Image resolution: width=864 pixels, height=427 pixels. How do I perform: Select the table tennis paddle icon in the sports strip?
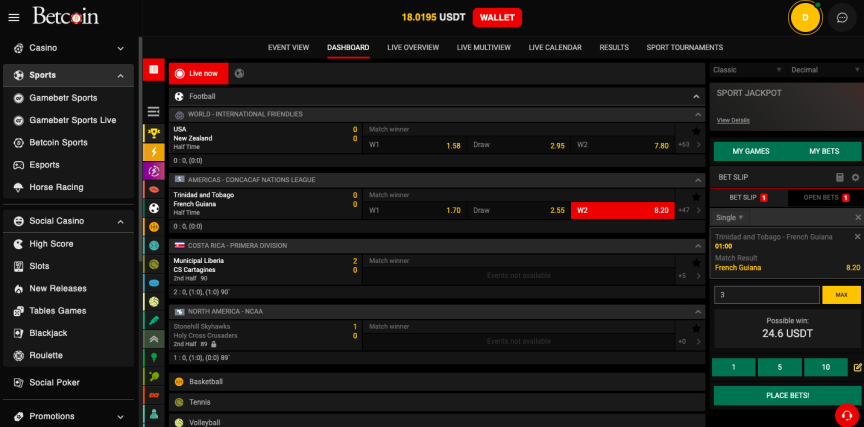154,377
